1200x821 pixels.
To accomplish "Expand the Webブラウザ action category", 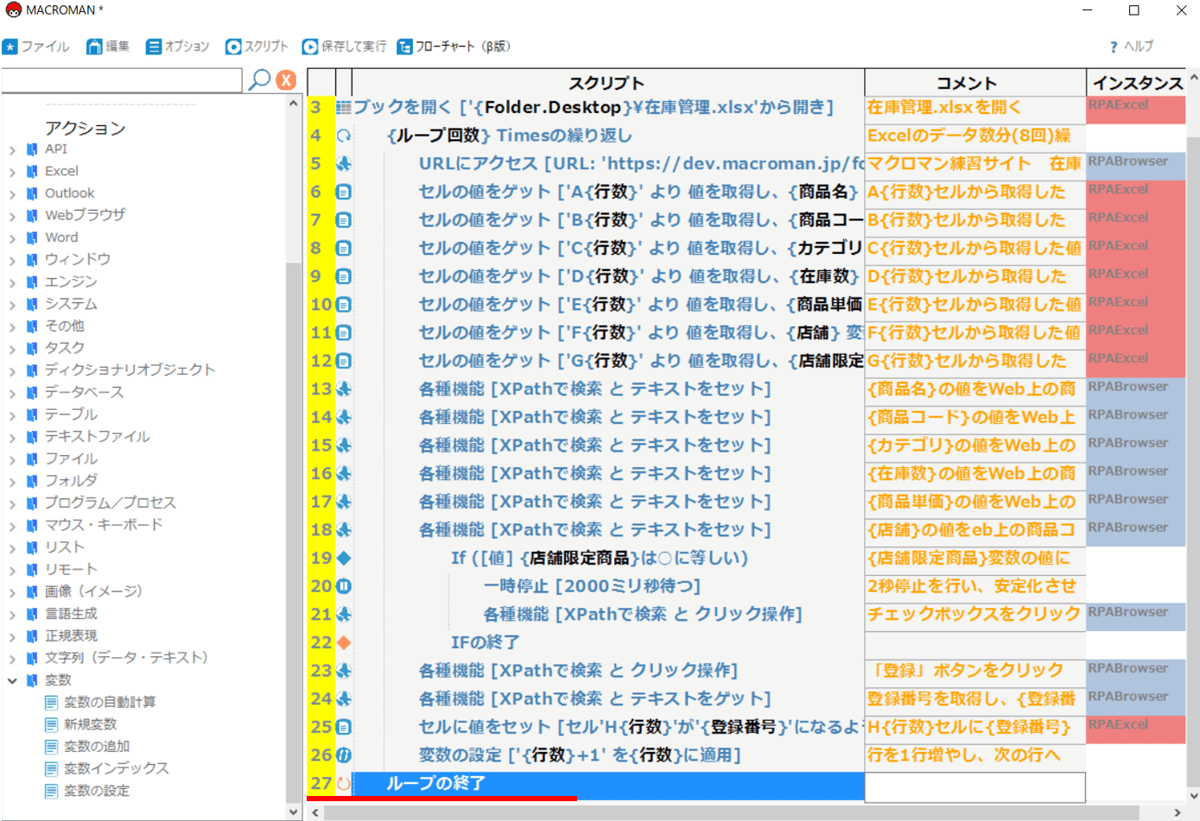I will pos(12,215).
